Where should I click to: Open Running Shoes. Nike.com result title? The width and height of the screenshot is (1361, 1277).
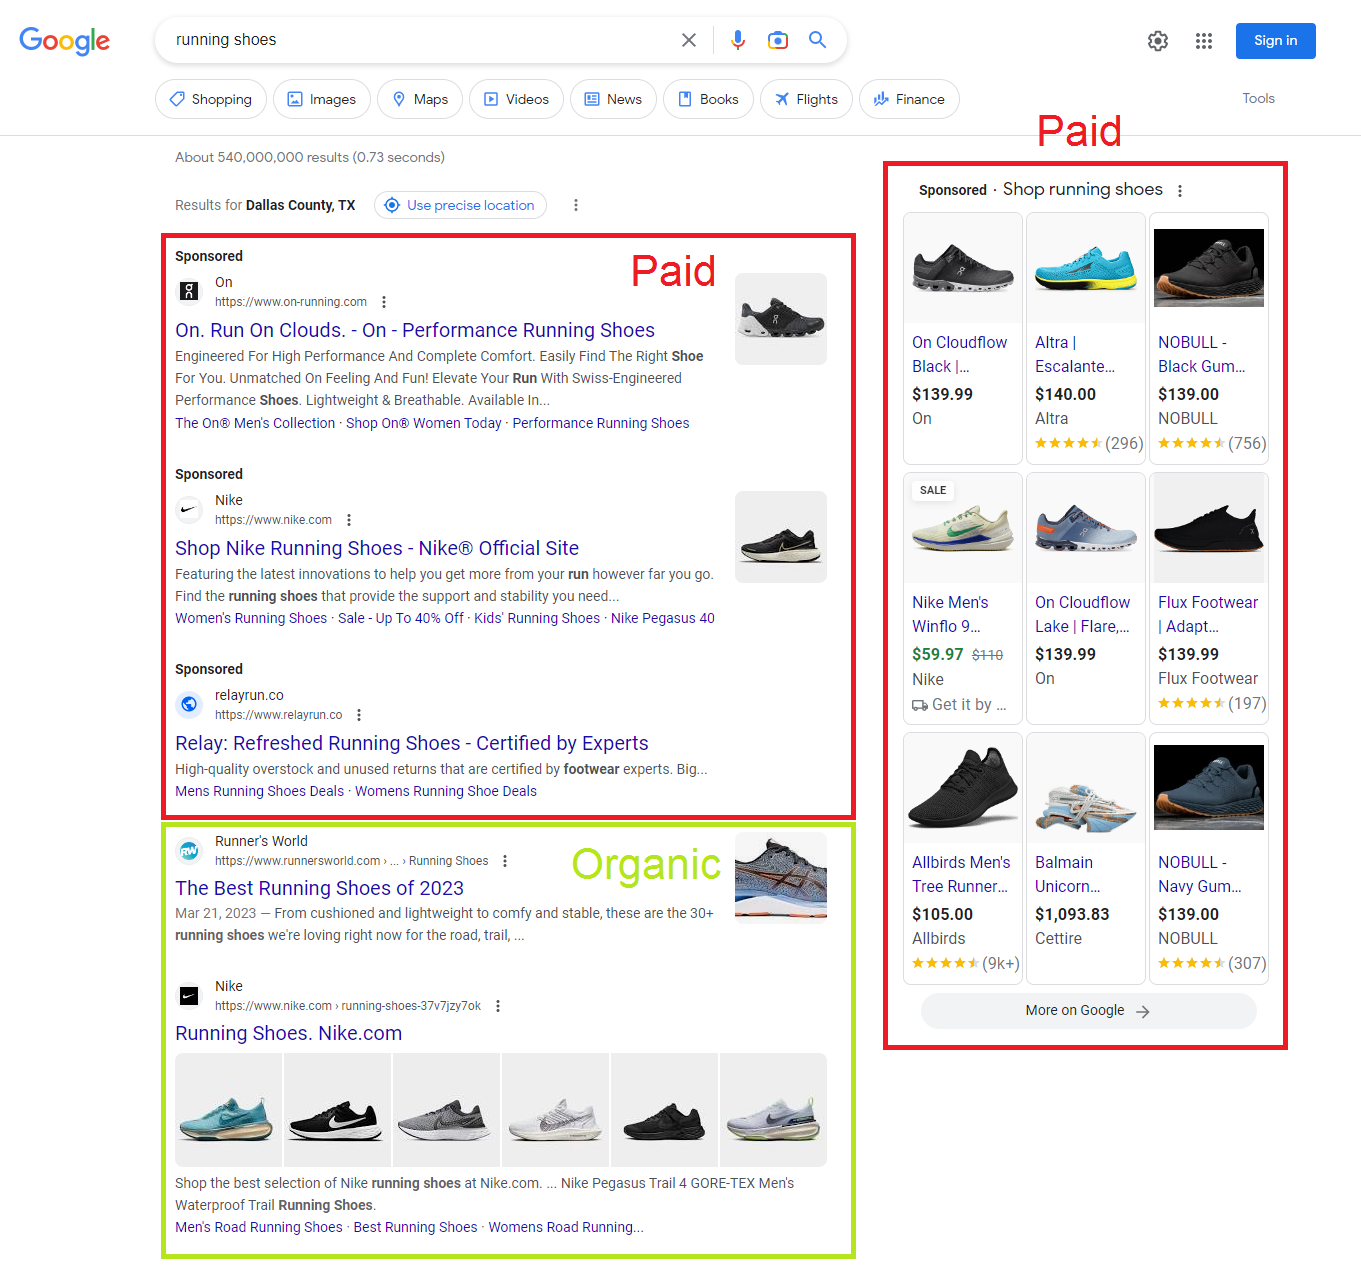coord(289,1033)
